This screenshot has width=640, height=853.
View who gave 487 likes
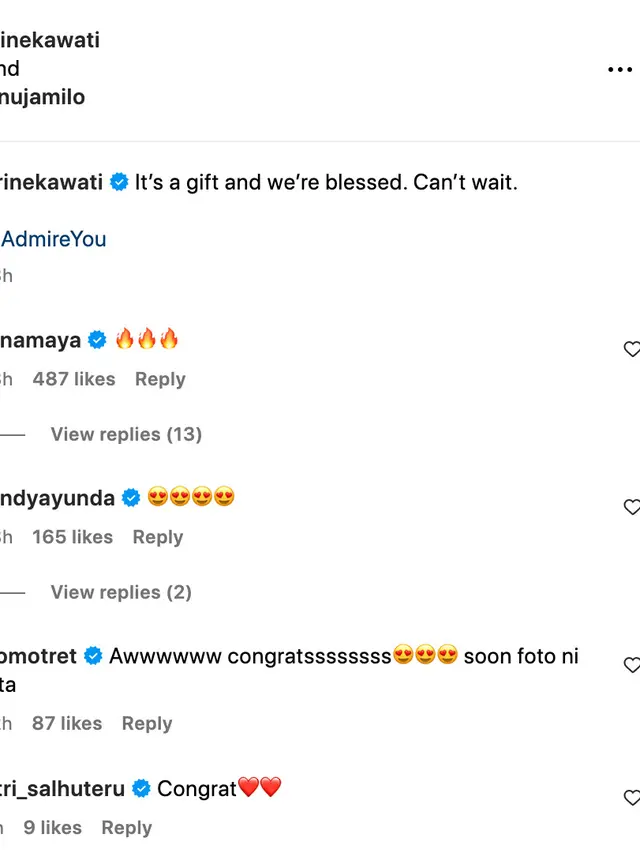tap(74, 379)
